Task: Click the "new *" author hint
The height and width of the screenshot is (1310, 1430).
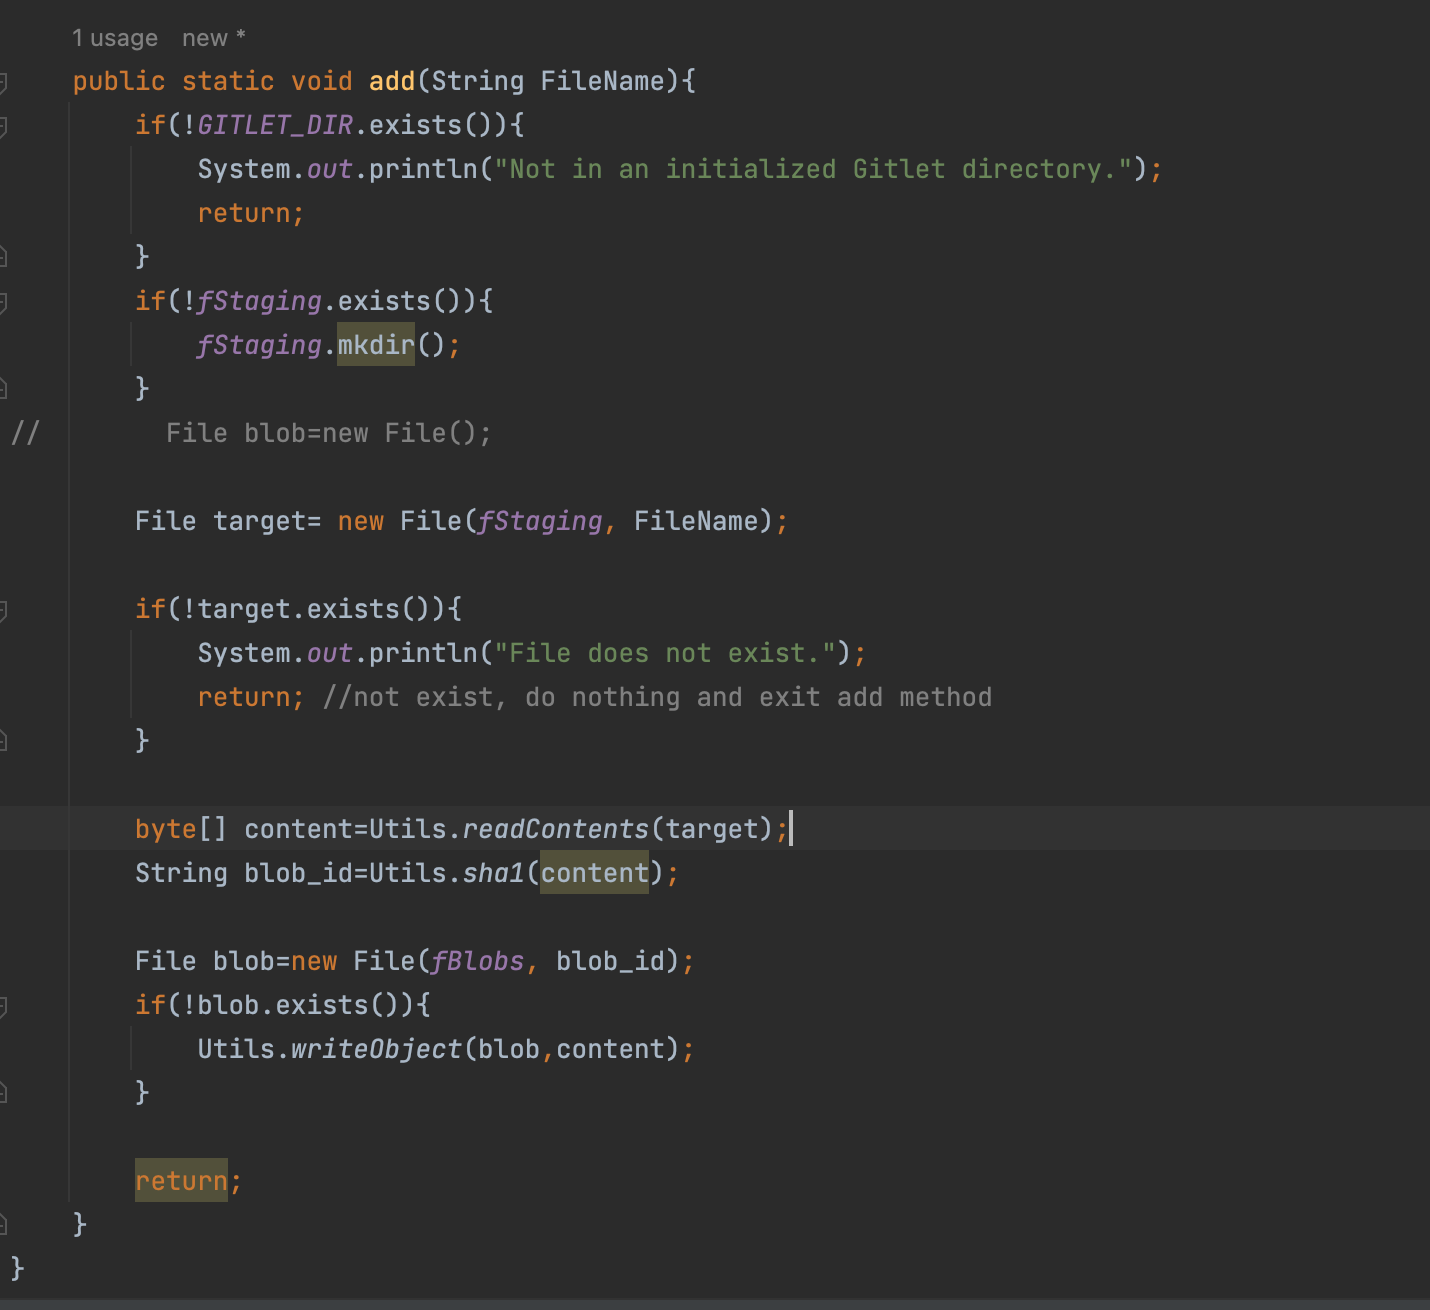Action: pos(213,38)
